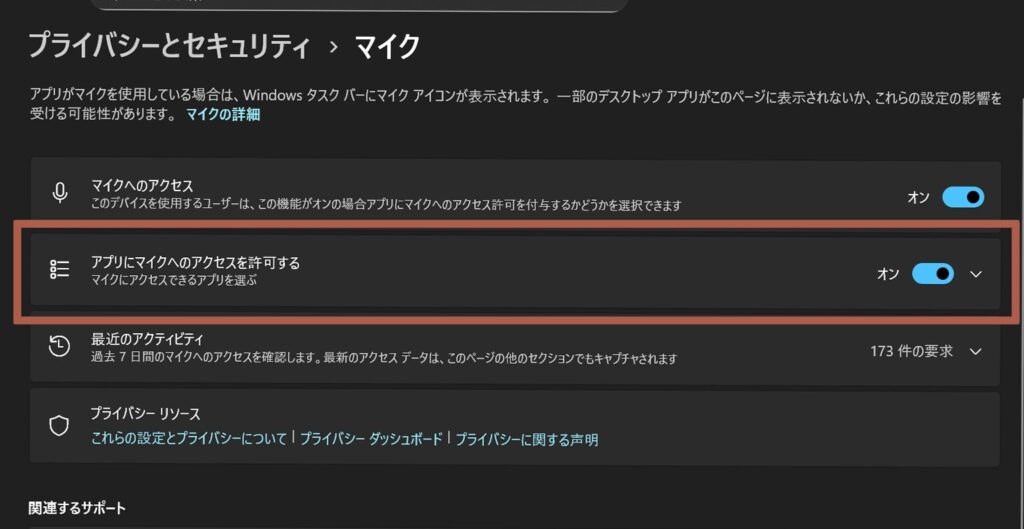1024x529 pixels.
Task: Open これらの設定とプライバシーについて link
Action: click(x=189, y=439)
